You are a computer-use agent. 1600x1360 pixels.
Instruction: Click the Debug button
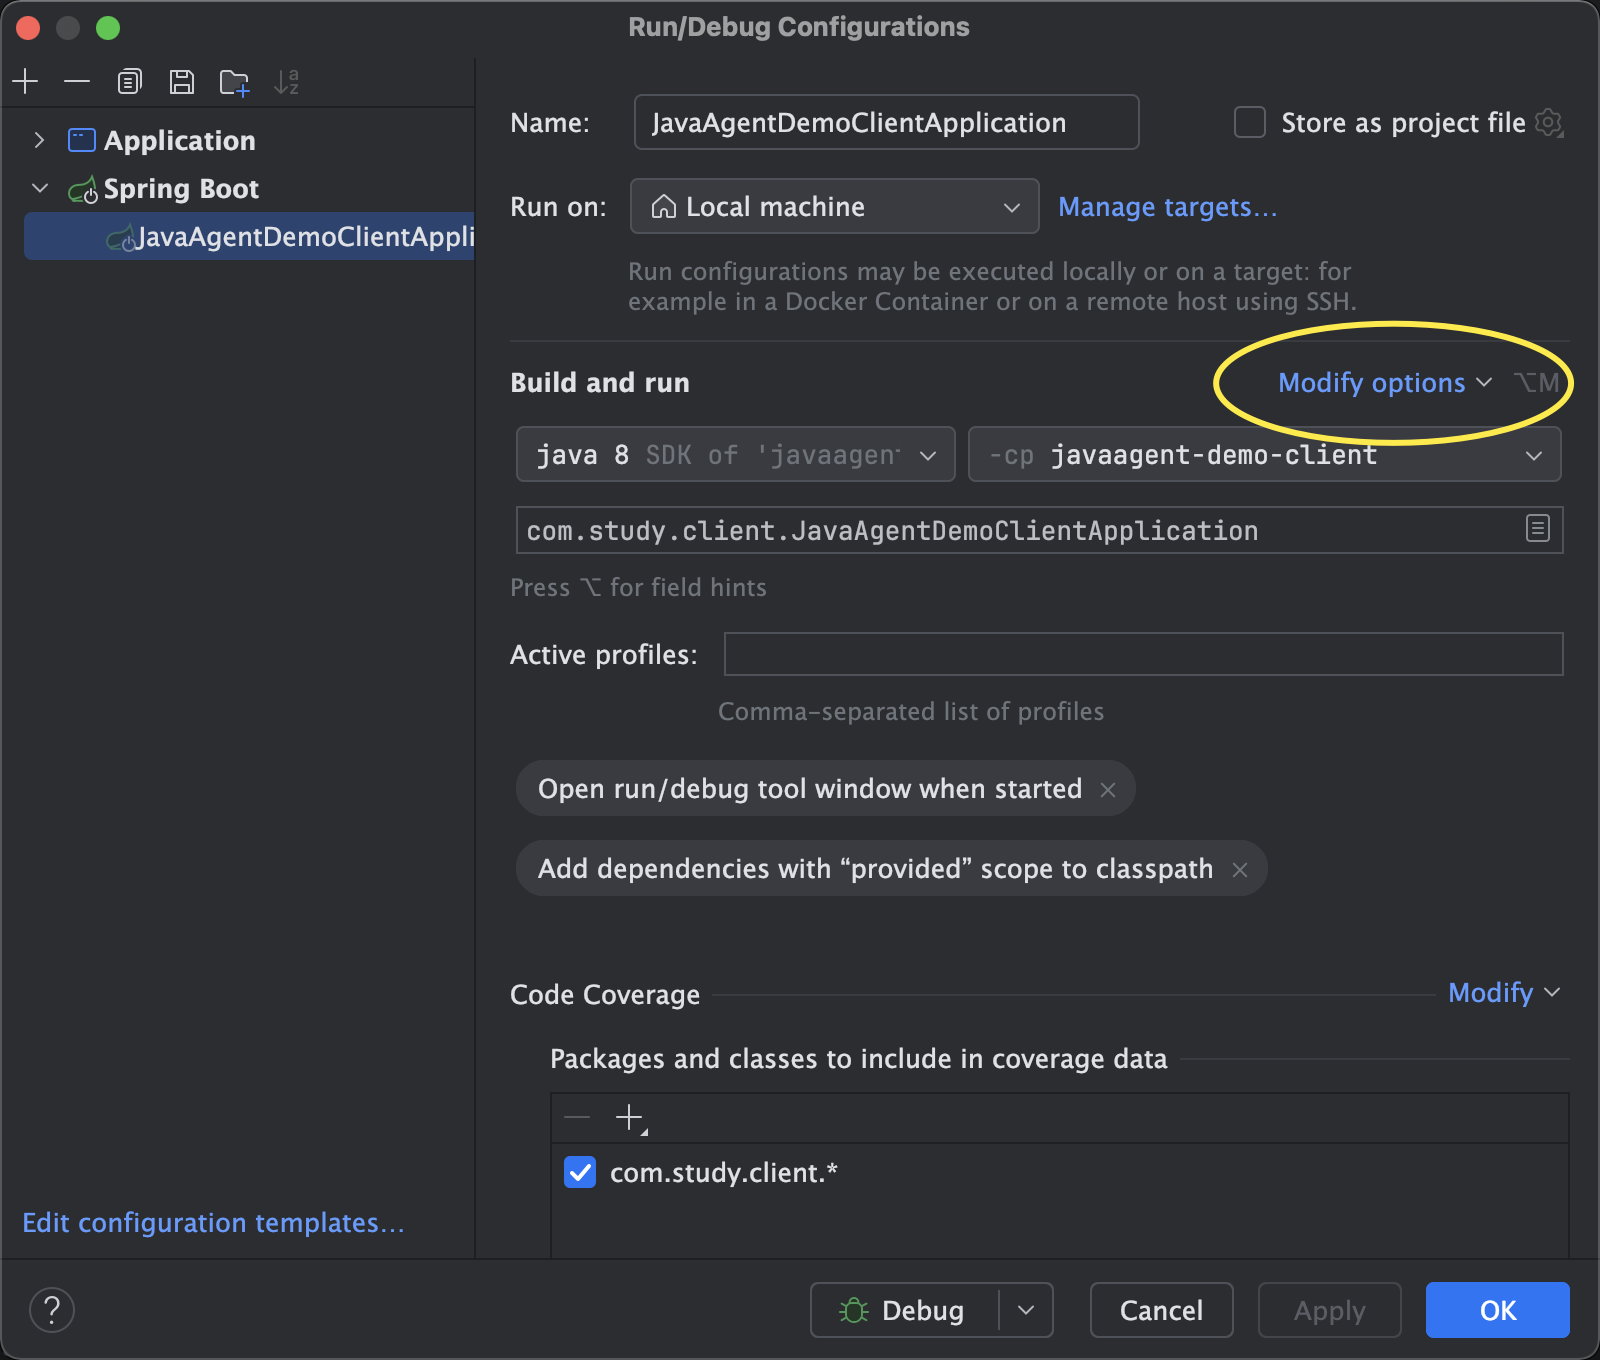pos(904,1310)
